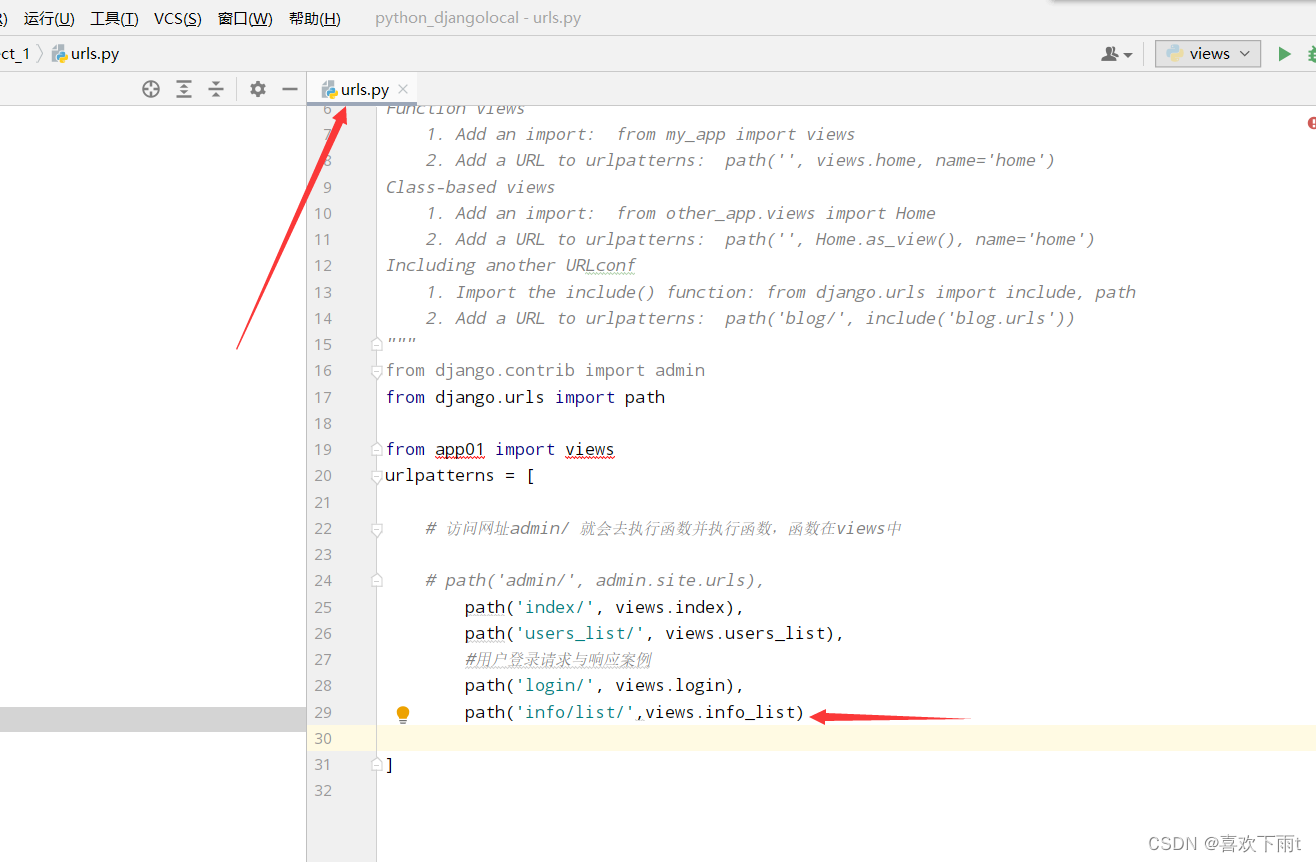This screenshot has width=1316, height=862.
Task: Open the VCS(S) menu
Action: coord(177,18)
